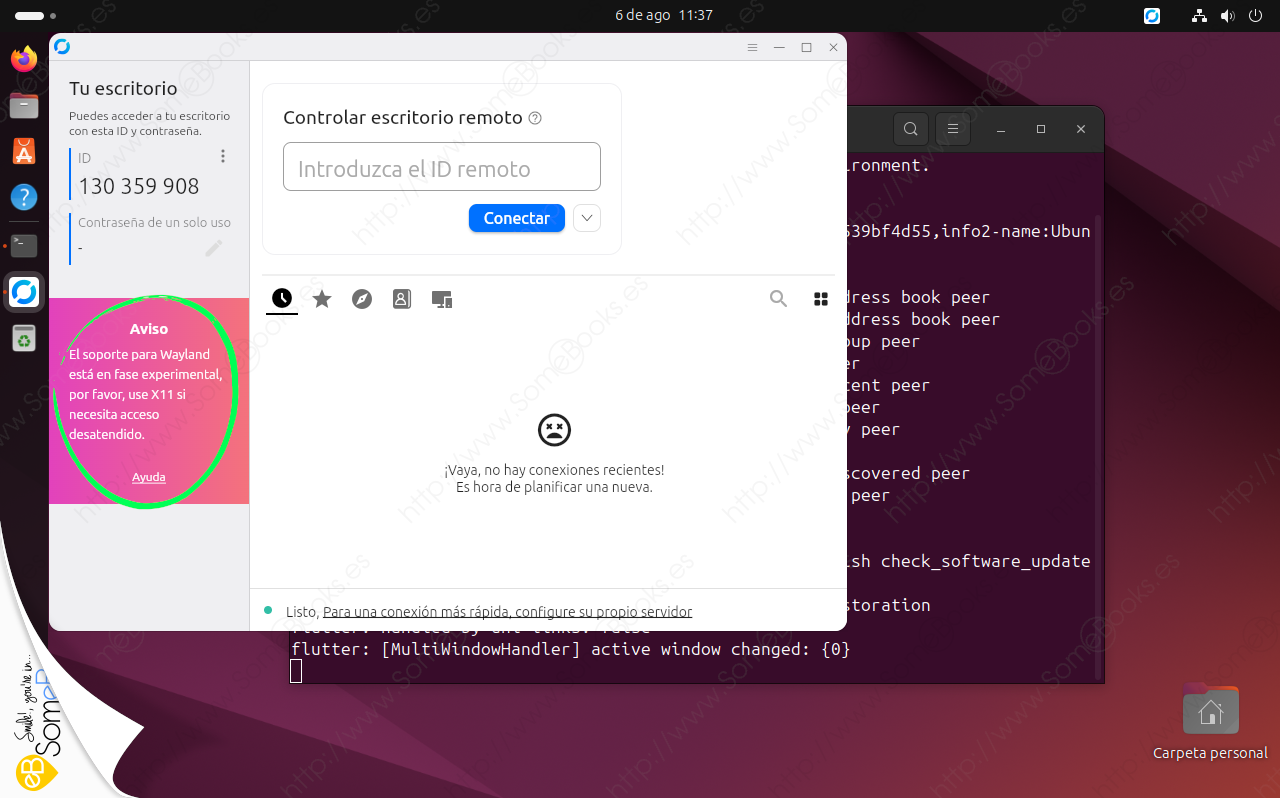1280x798 pixels.
Task: Click the volume icon in the top bar
Action: point(1228,16)
